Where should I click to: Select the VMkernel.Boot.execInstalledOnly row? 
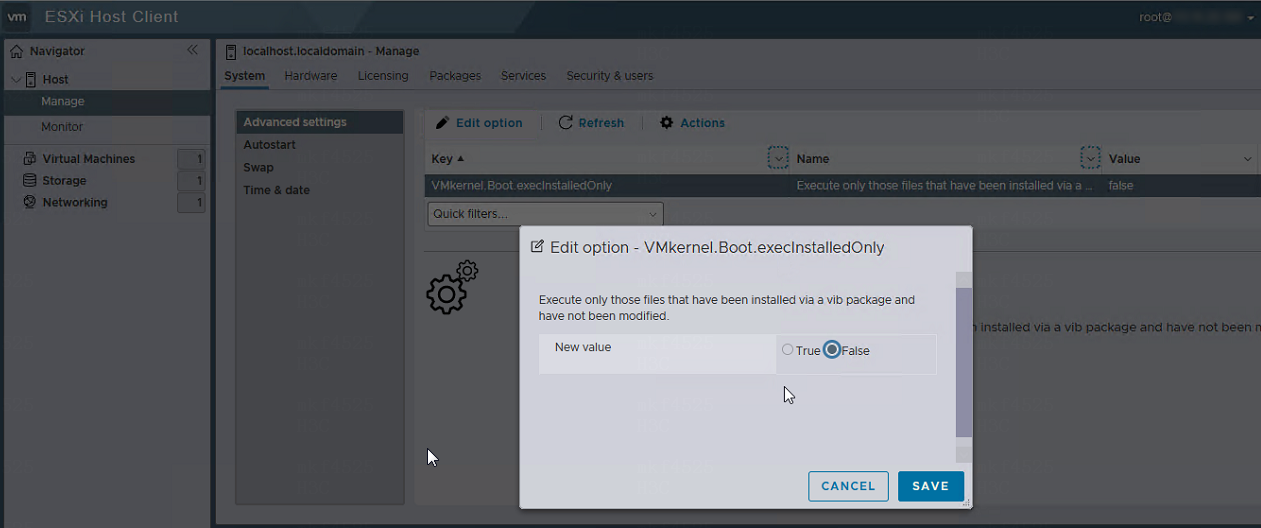[842, 186]
